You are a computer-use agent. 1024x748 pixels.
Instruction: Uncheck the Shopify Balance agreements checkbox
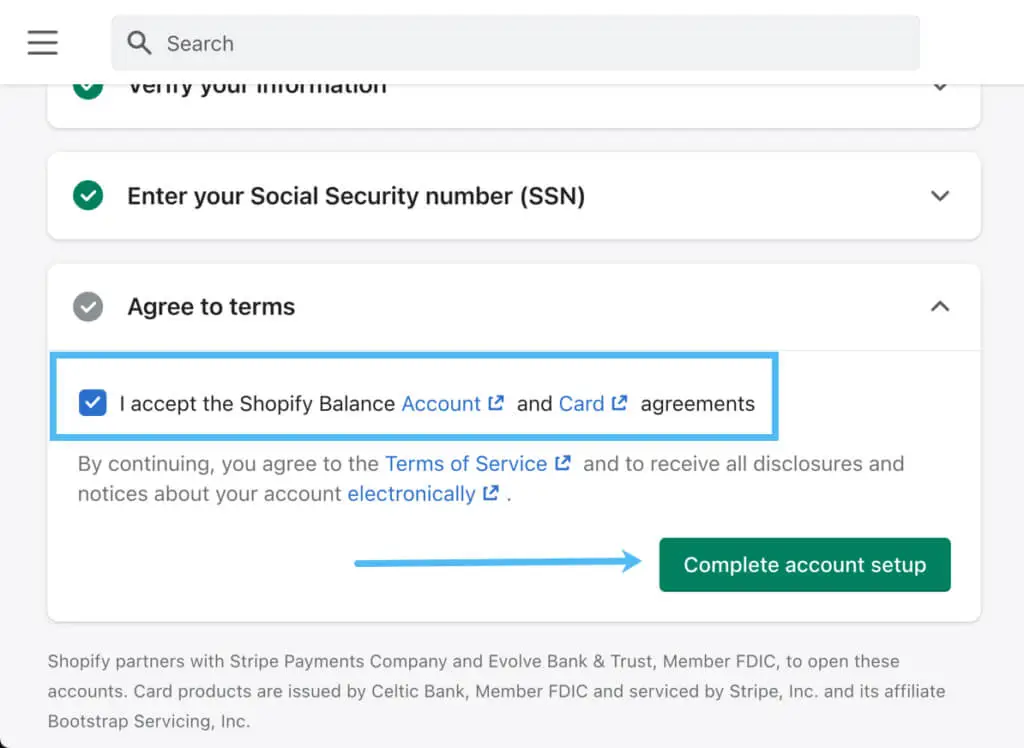93,403
